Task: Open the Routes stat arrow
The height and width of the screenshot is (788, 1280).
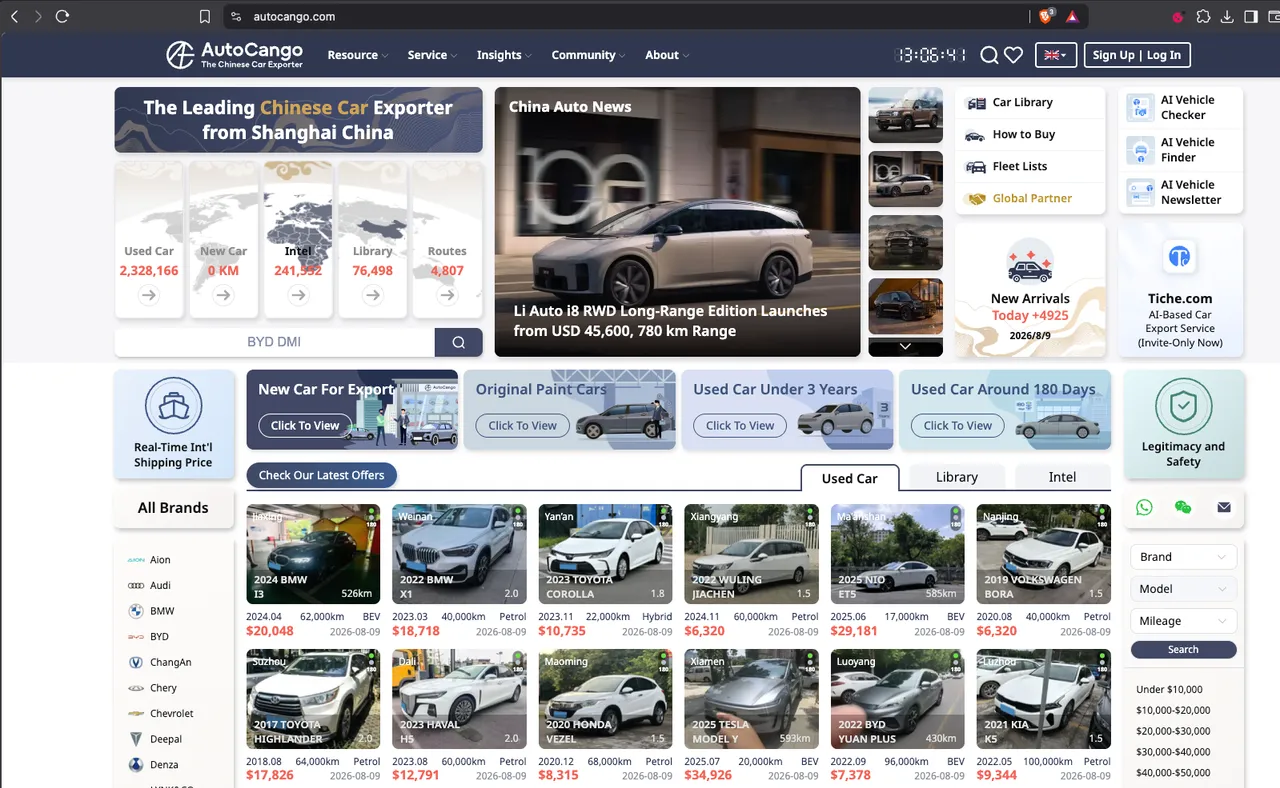Action: pos(447,295)
